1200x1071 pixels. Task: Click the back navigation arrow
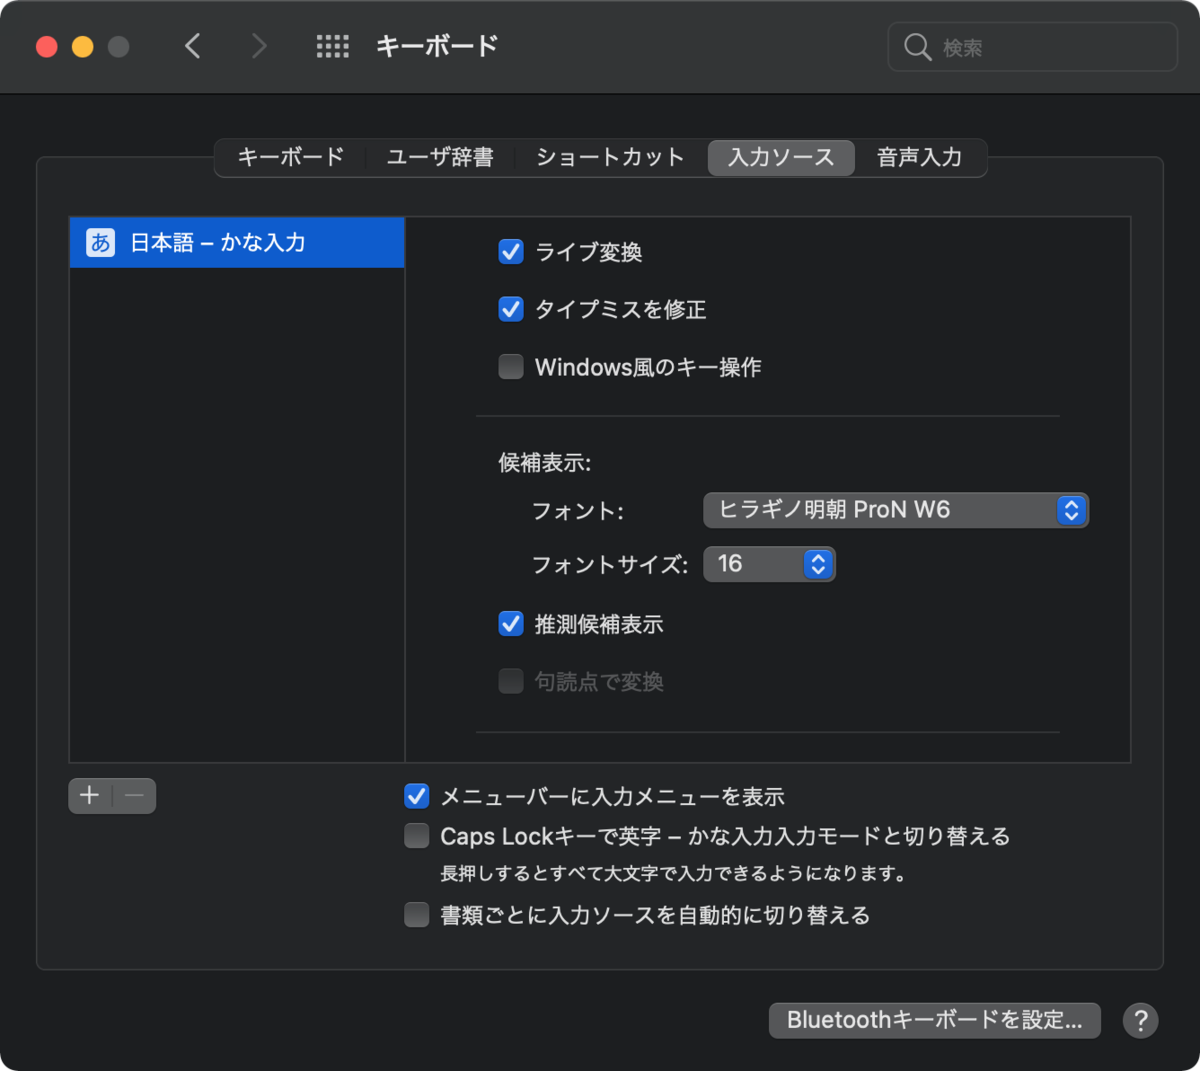(x=193, y=46)
